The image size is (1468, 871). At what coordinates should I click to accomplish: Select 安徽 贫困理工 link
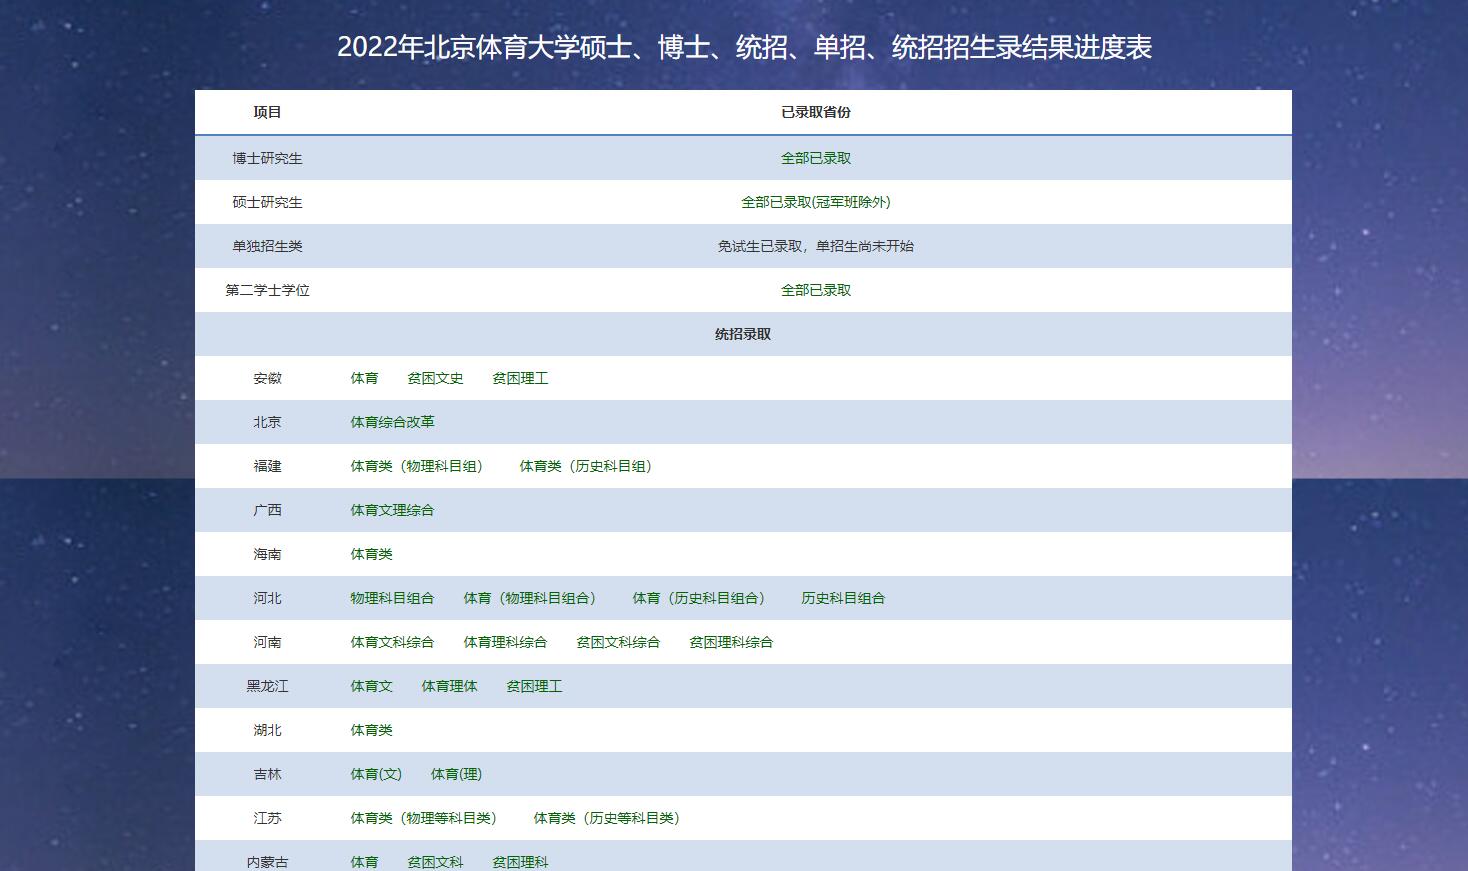pos(520,378)
